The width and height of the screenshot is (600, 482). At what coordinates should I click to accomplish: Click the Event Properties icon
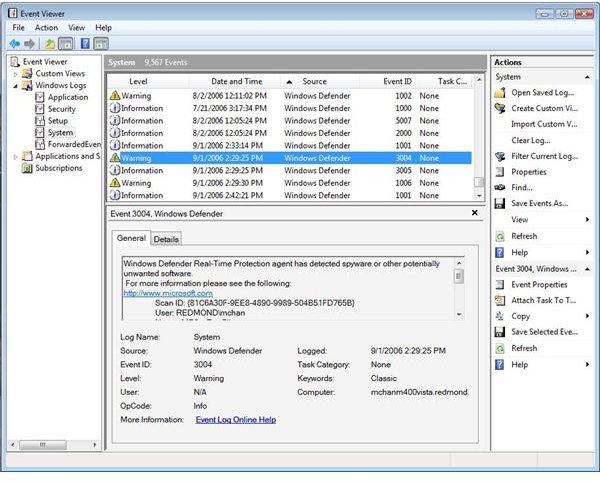[x=500, y=285]
